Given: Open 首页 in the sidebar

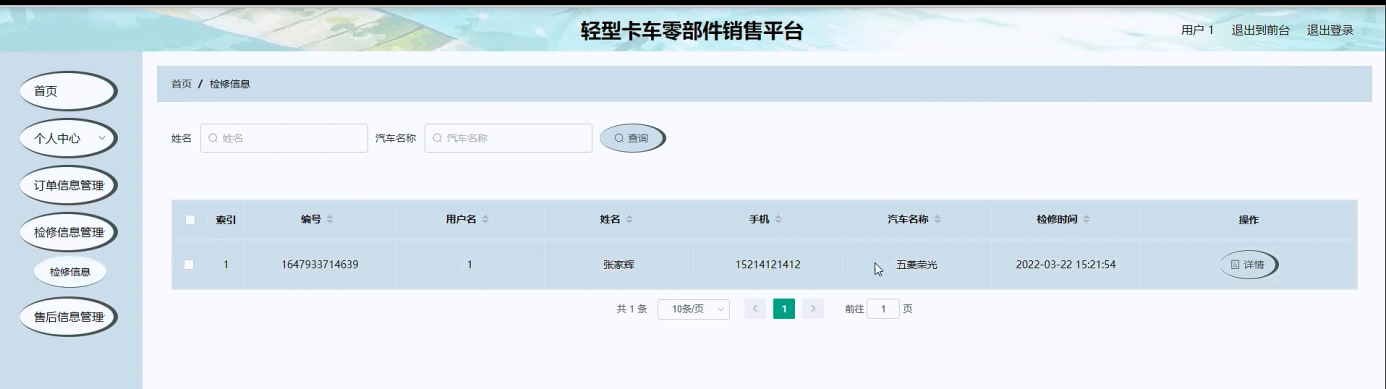Looking at the screenshot, I should click(x=68, y=91).
